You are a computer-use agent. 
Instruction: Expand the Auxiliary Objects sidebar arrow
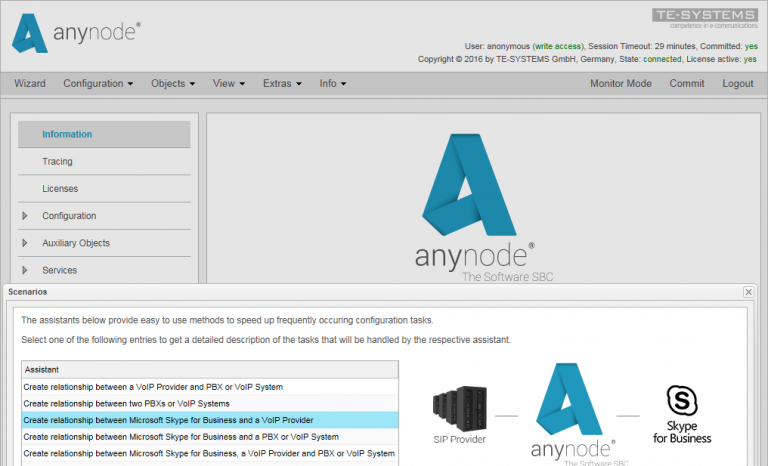pyautogui.click(x=24, y=243)
